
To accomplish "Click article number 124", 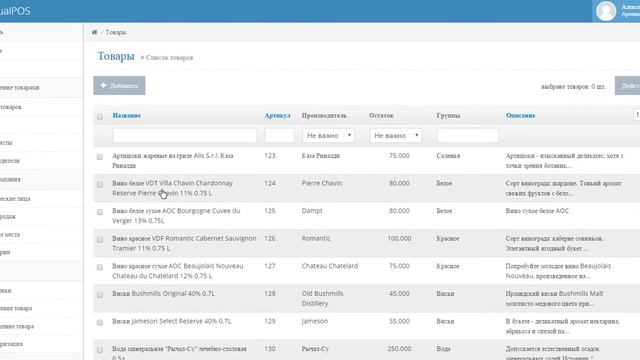I will pyautogui.click(x=270, y=183).
